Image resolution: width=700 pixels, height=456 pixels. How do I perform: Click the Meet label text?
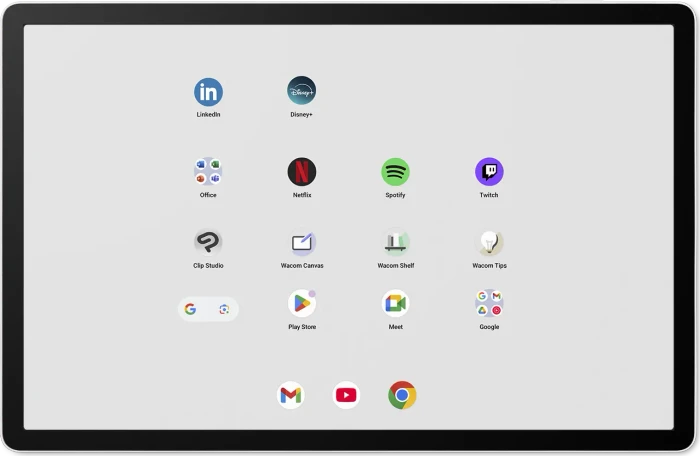coord(396,327)
